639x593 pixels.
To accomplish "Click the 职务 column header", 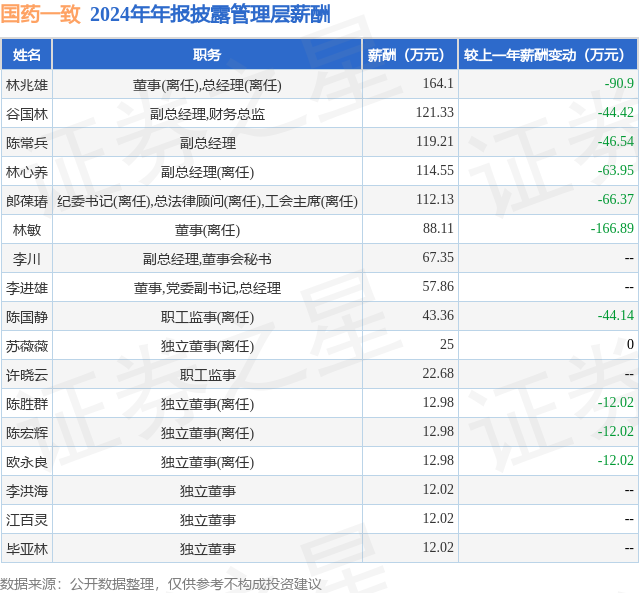I will (x=207, y=55).
